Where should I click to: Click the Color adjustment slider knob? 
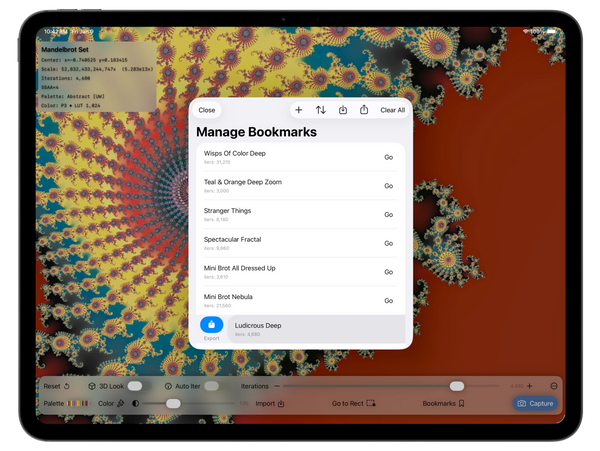click(173, 403)
